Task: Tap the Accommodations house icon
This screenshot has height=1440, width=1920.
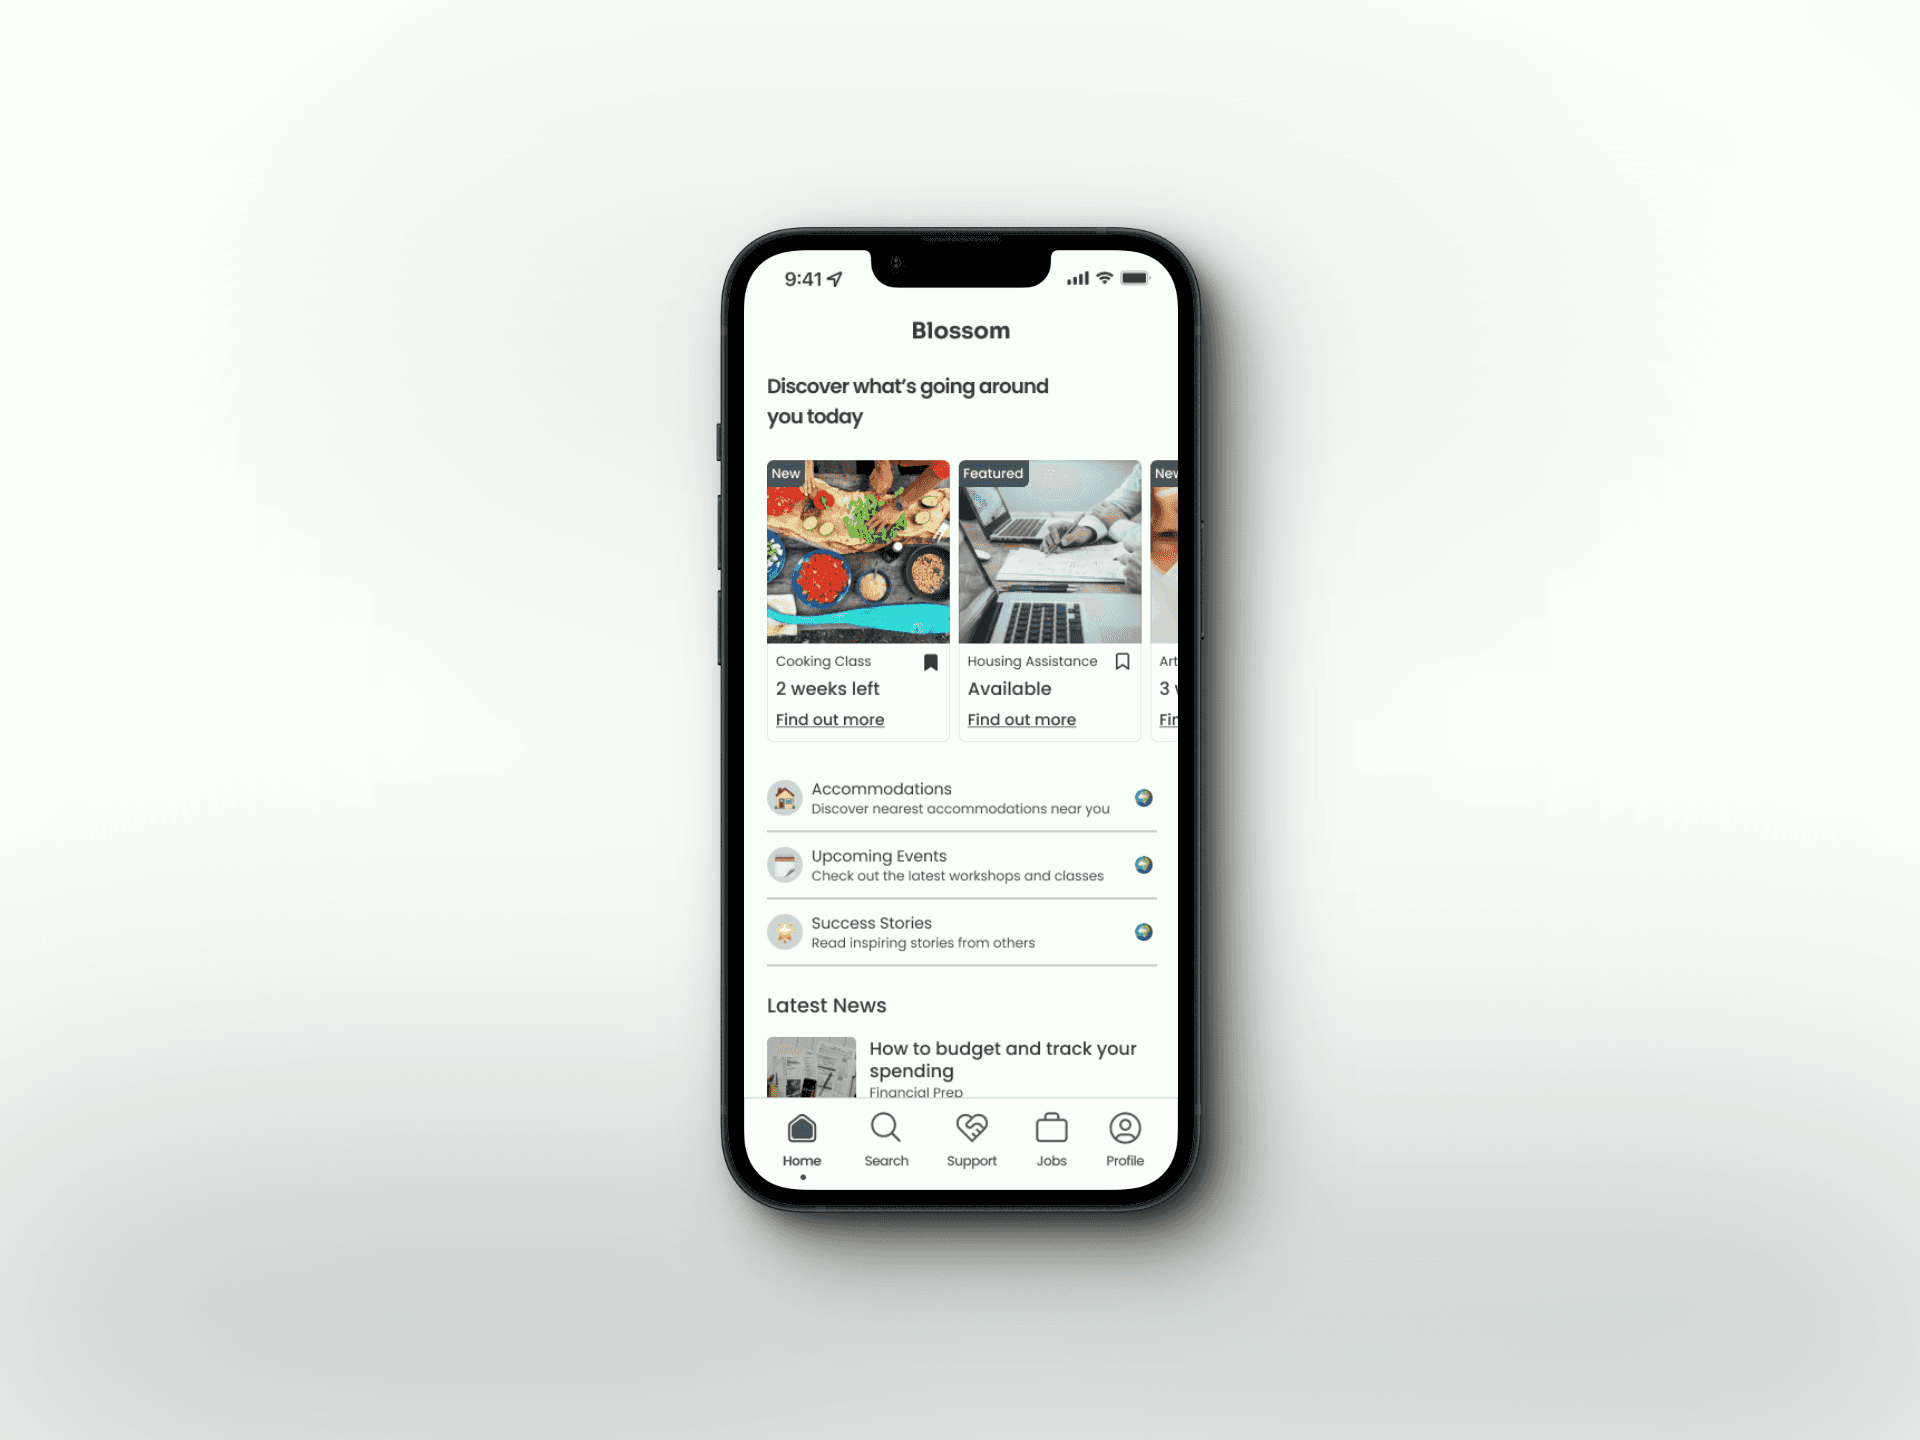Action: point(785,797)
